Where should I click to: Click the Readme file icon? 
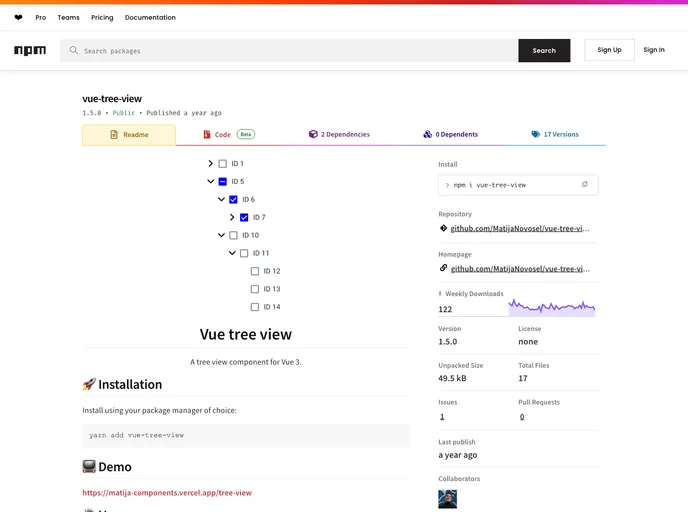click(x=114, y=135)
